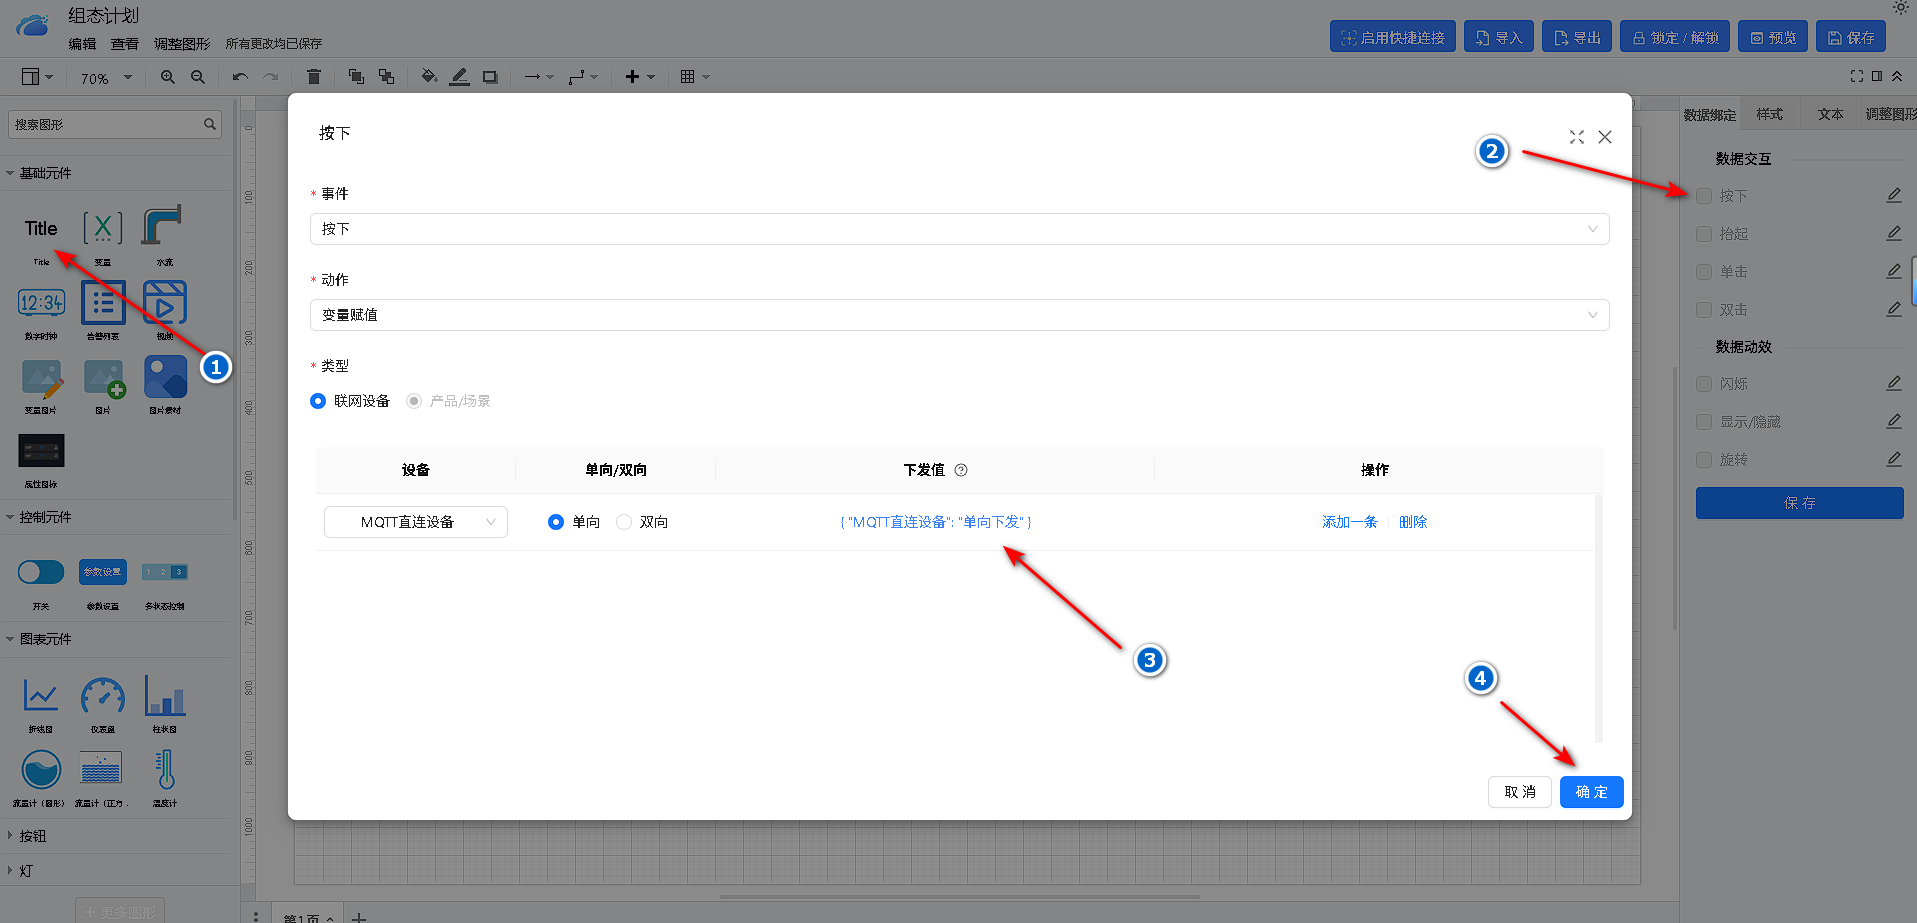
Task: Click the 确定 confirm button
Action: (x=1591, y=792)
